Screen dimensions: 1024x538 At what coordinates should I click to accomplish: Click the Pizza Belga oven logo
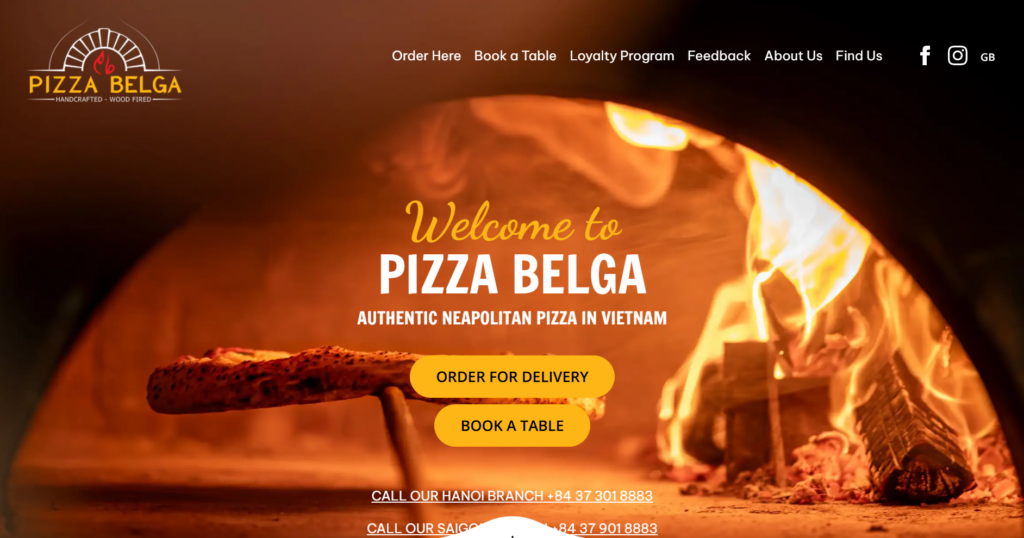104,64
